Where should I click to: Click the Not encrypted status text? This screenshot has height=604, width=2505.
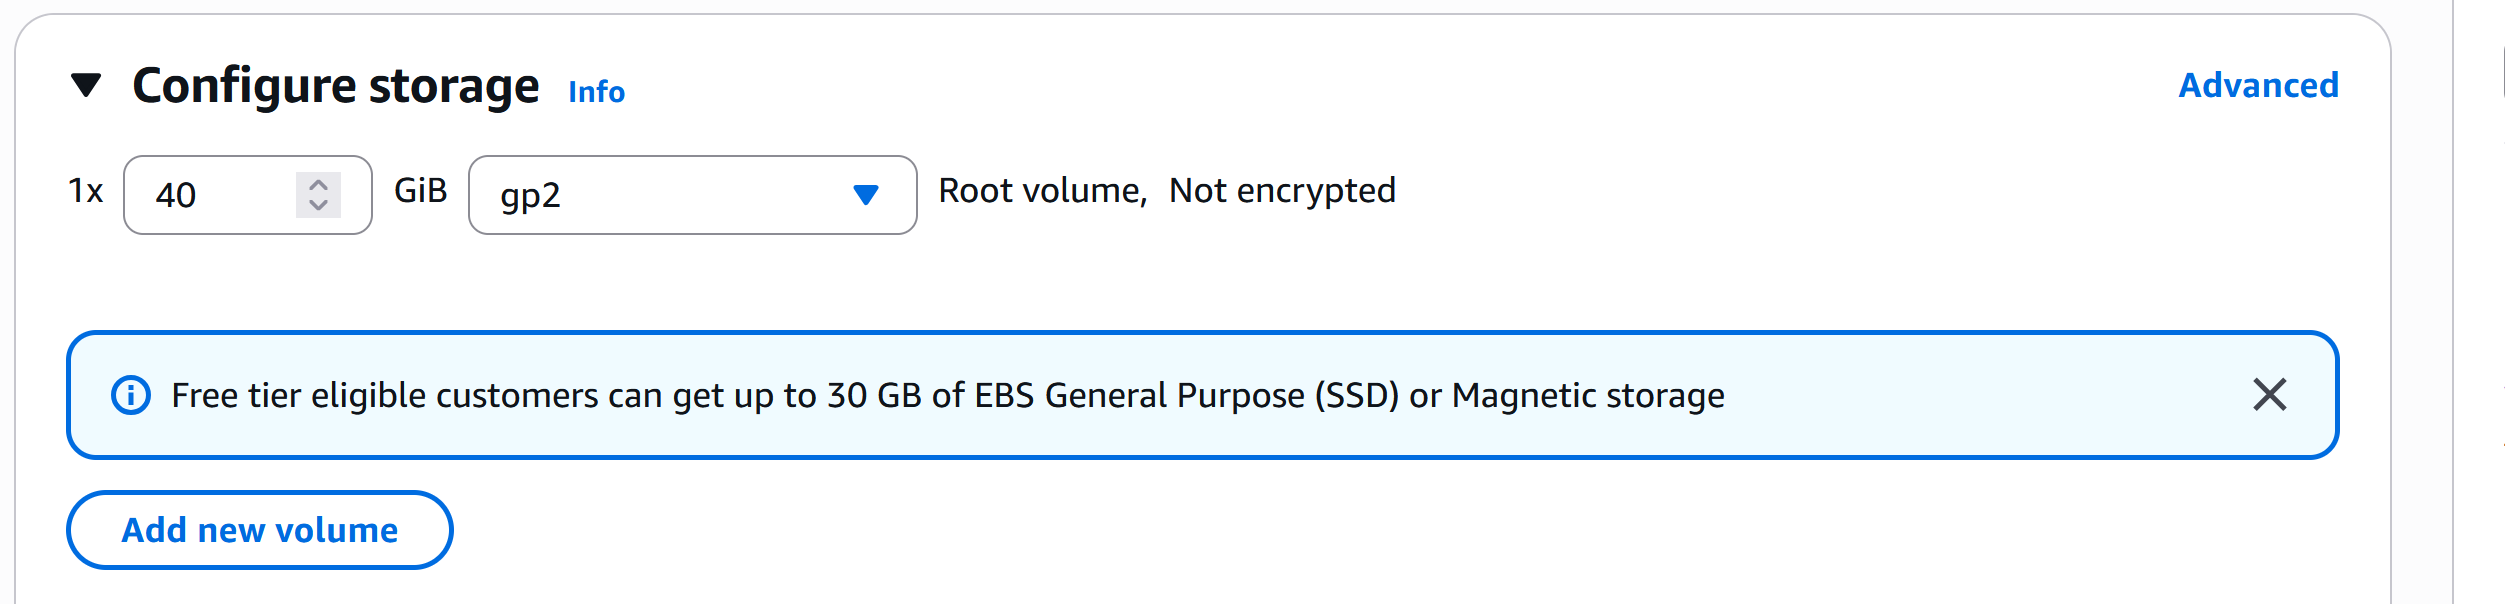click(1282, 190)
